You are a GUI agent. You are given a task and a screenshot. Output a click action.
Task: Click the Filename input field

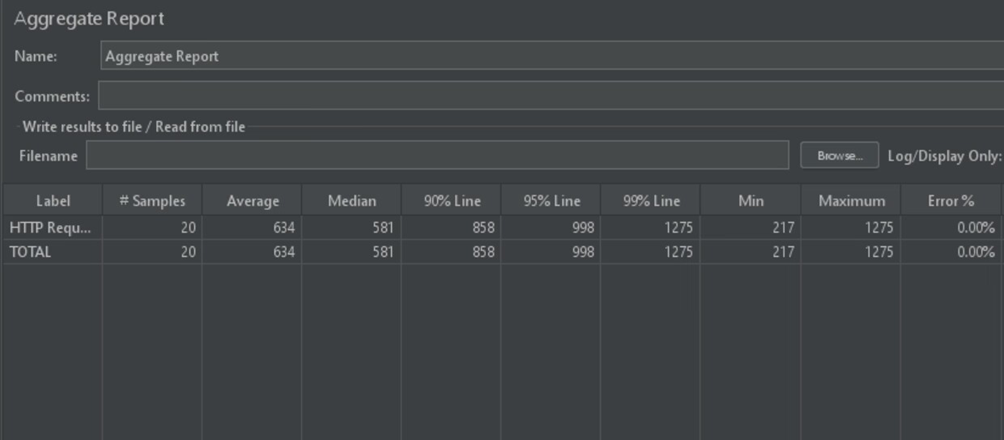pos(438,156)
